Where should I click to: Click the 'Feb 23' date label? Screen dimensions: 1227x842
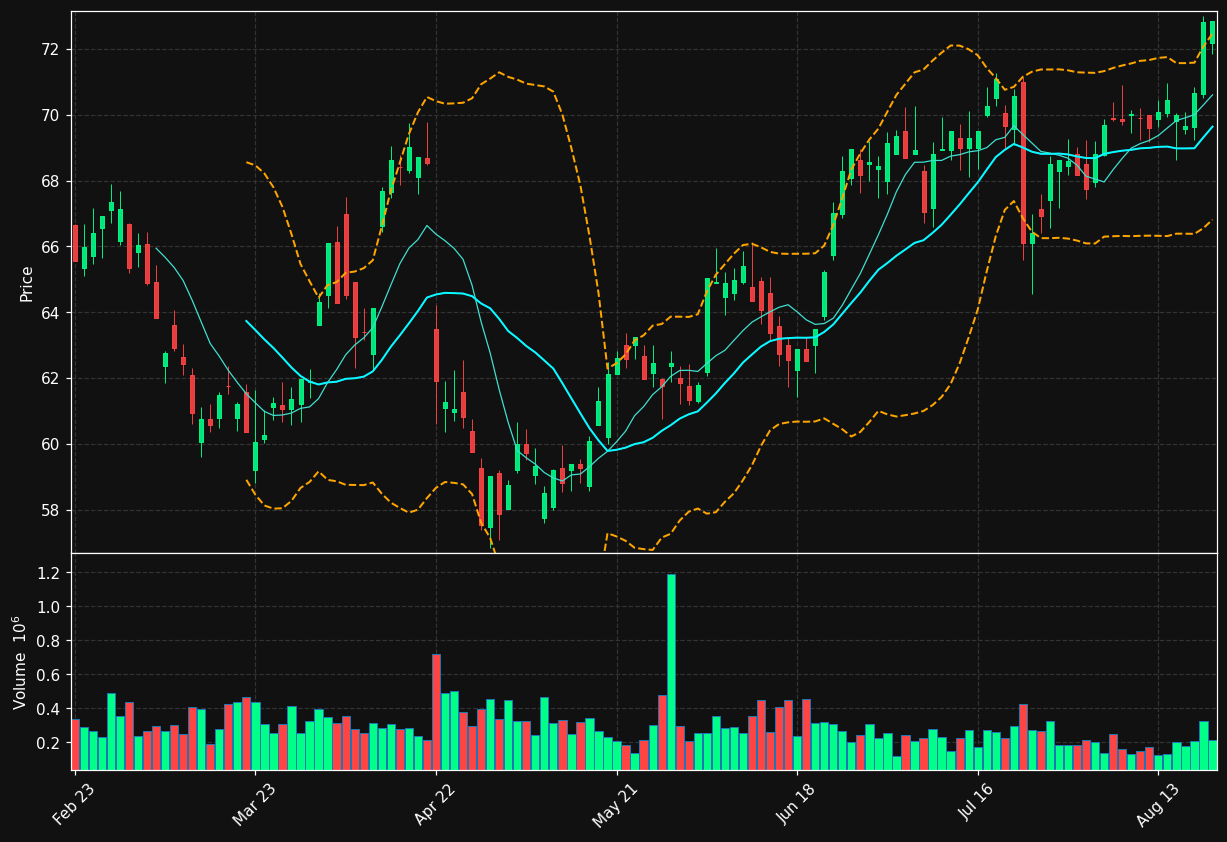tap(73, 806)
